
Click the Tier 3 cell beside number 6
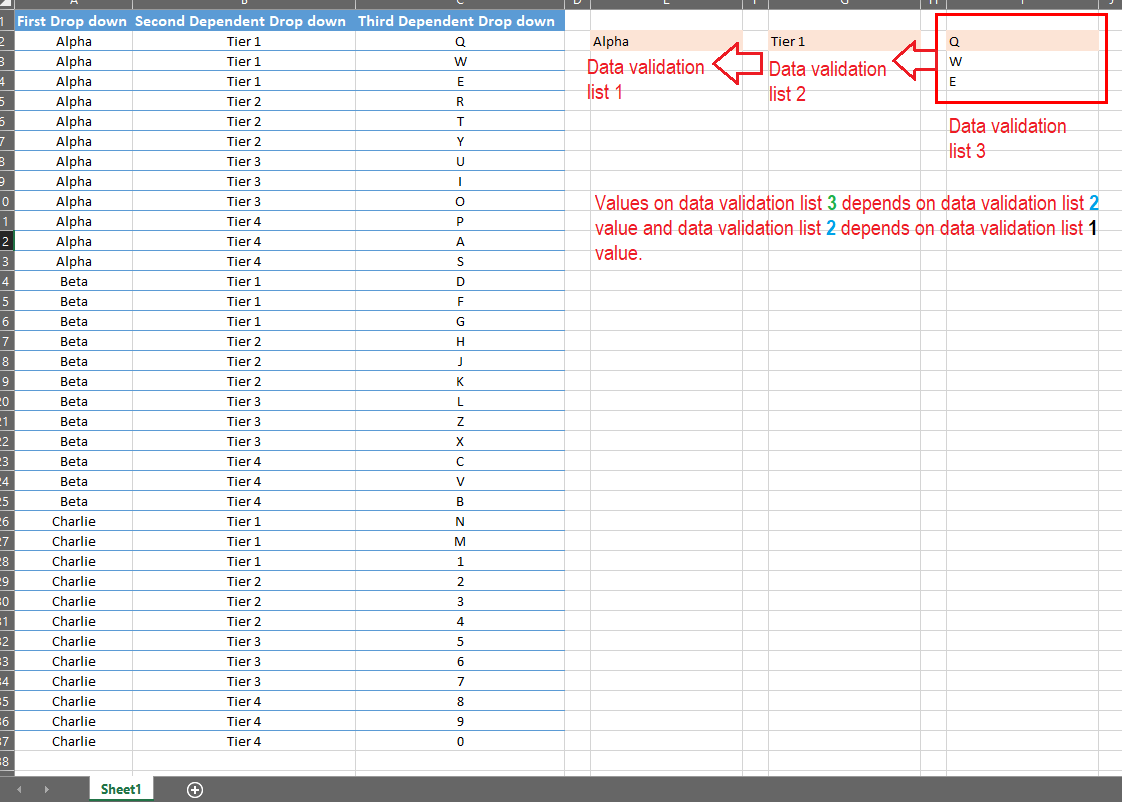pyautogui.click(x=244, y=662)
